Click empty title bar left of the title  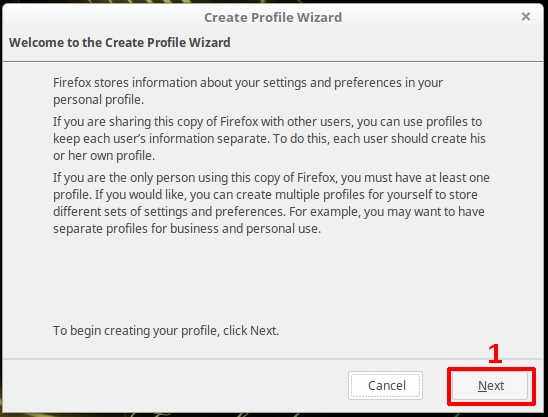pos(103,17)
